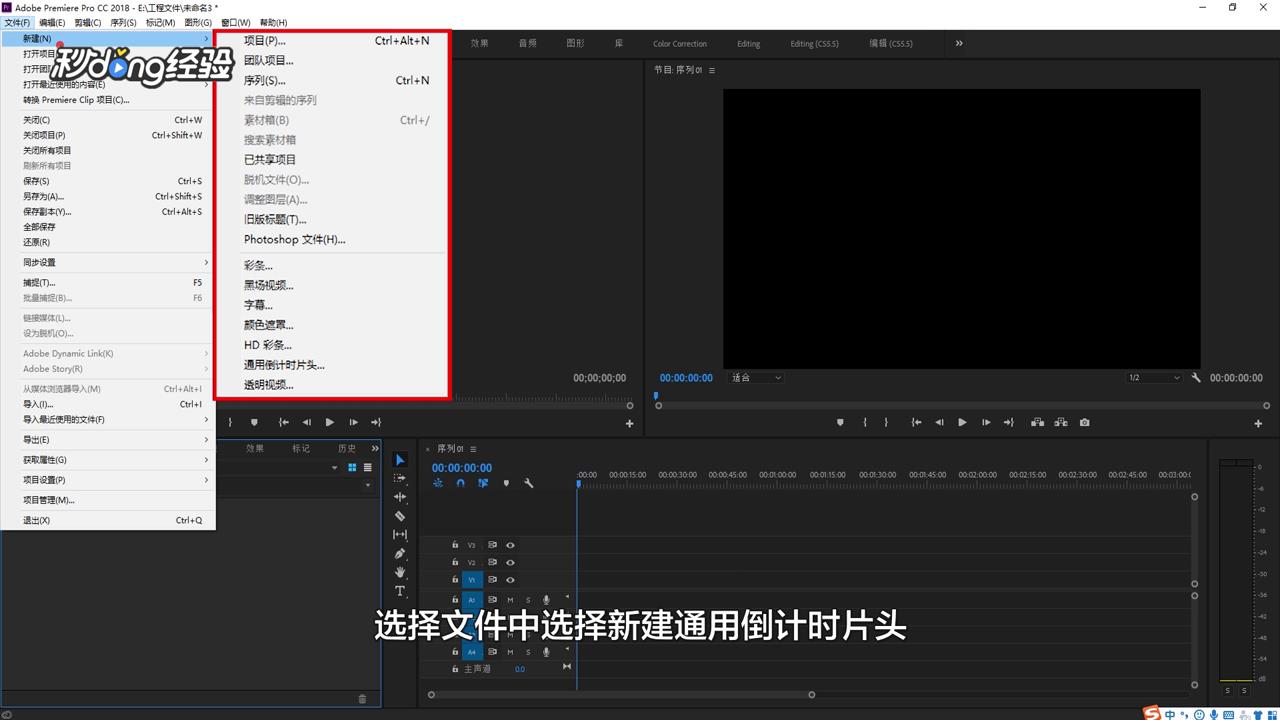Click the Sogou input method icon in tray

(x=1153, y=713)
